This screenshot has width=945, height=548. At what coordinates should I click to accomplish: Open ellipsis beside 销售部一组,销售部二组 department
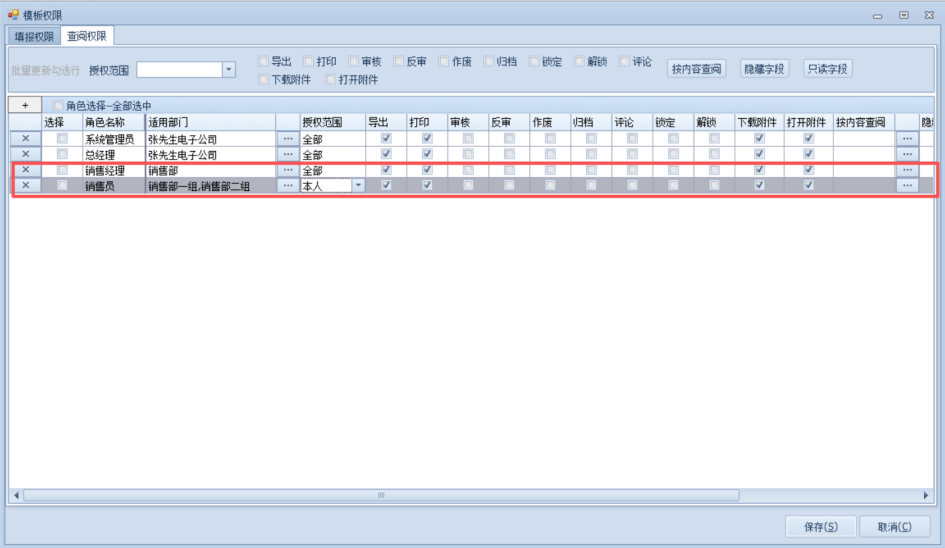point(288,185)
